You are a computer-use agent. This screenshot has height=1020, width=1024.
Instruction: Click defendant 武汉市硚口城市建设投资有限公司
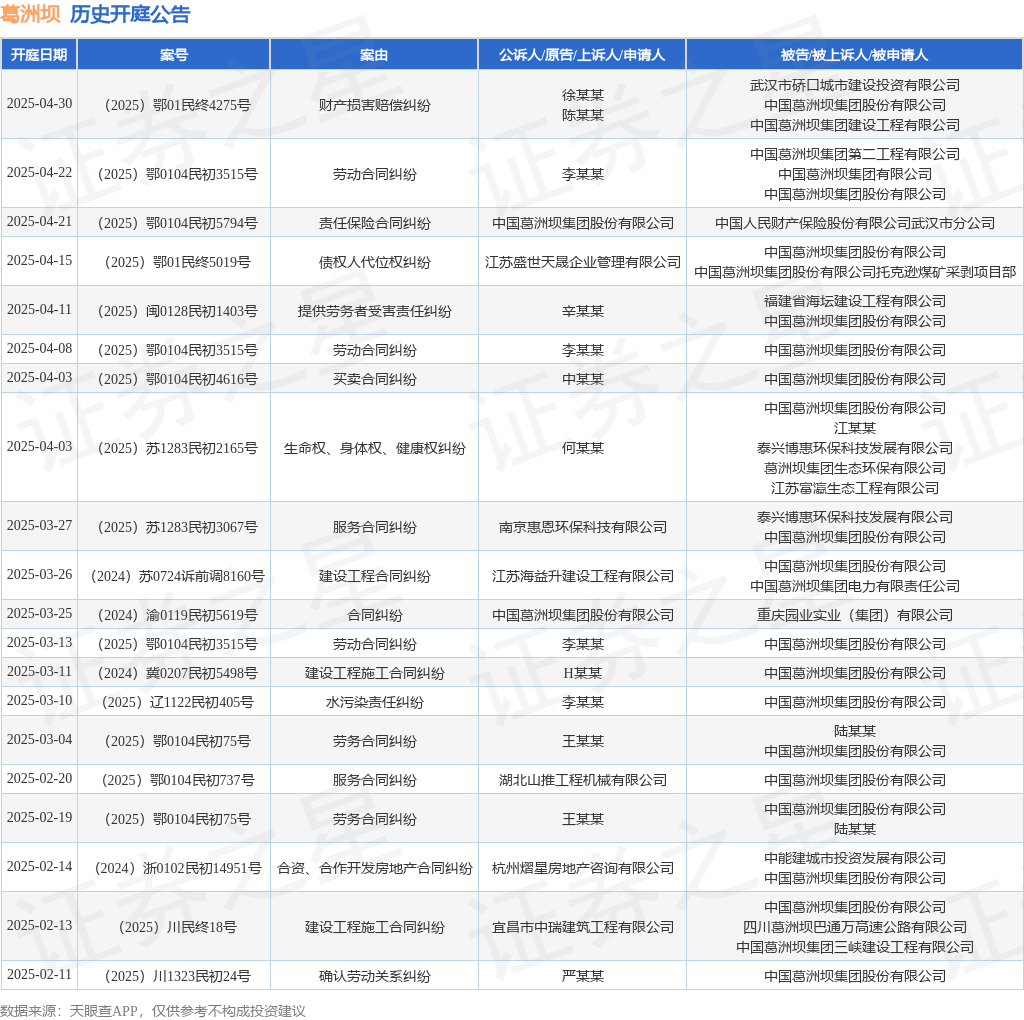click(854, 85)
